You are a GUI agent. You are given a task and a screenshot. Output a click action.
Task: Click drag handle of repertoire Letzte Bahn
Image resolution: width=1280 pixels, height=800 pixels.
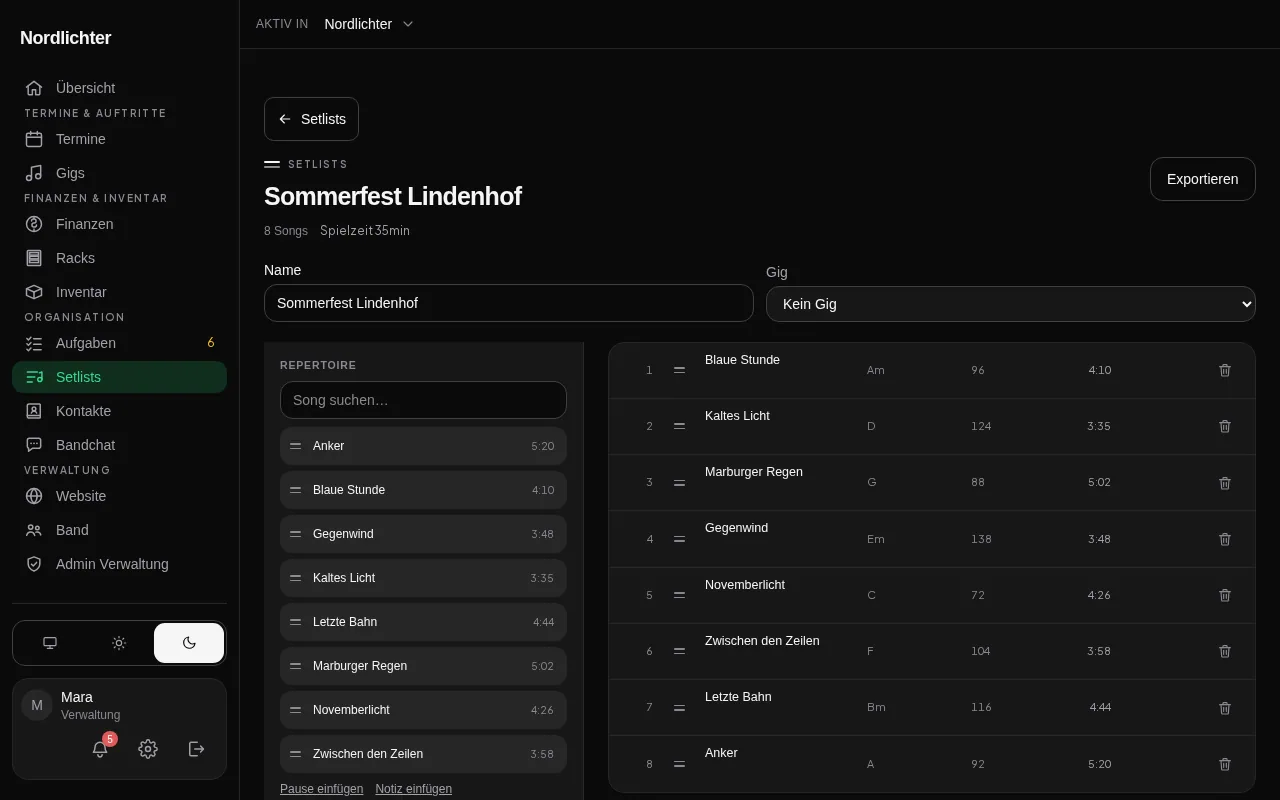tap(295, 622)
